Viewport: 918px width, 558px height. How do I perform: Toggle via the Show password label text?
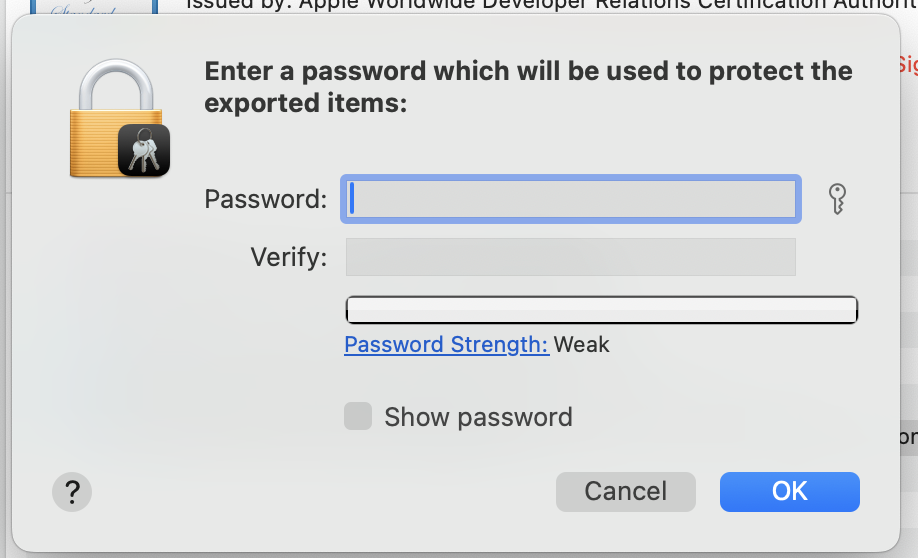tap(478, 417)
